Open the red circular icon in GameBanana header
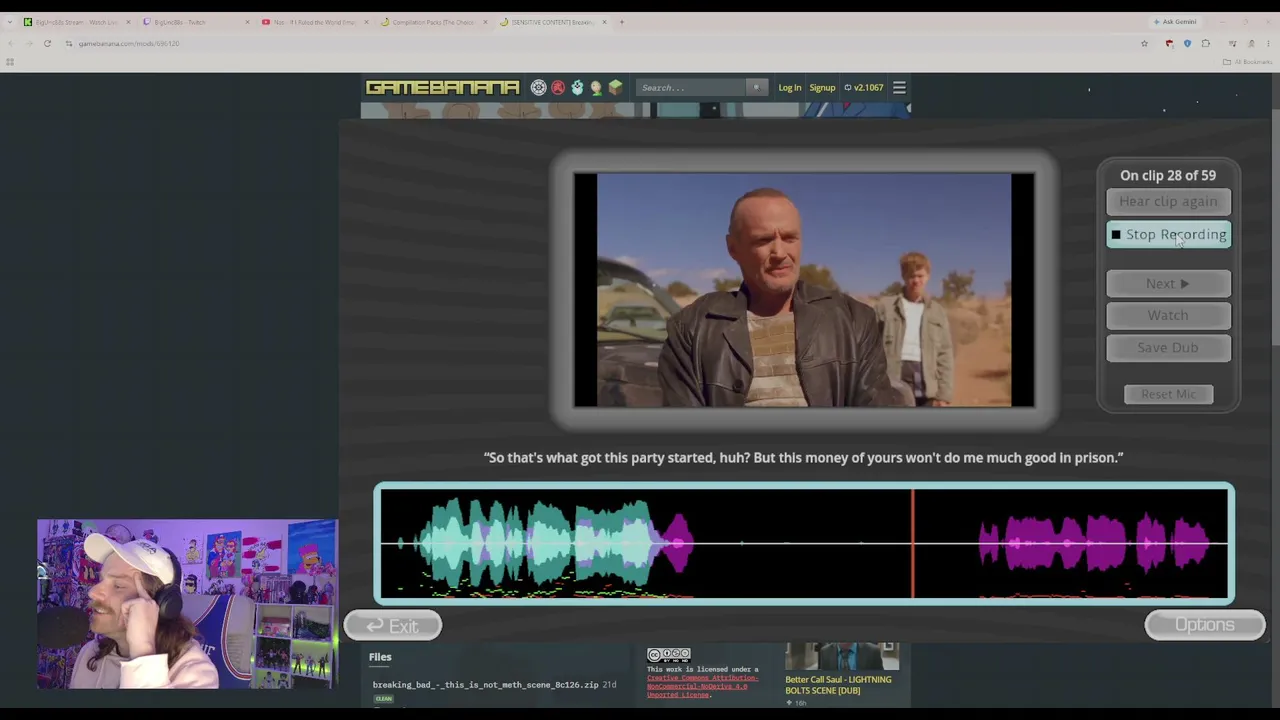 pyautogui.click(x=558, y=88)
